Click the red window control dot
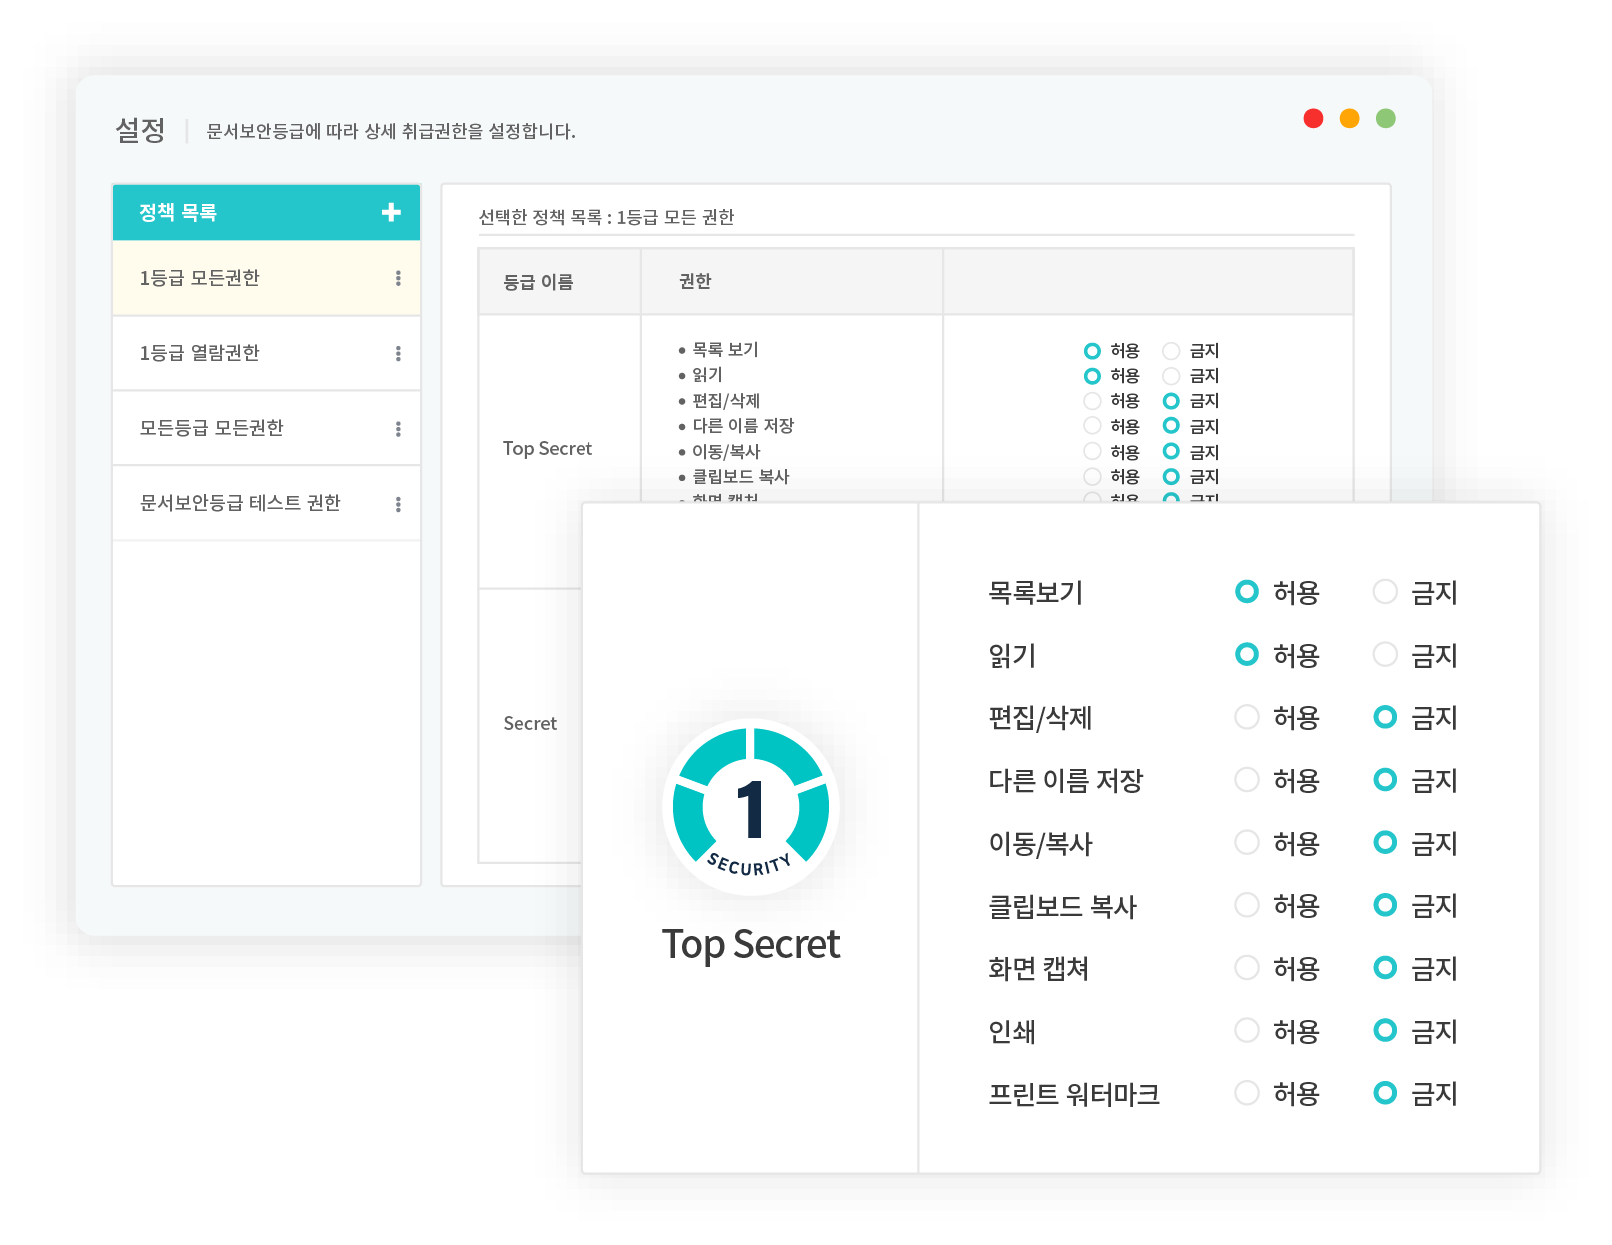Viewport: 1612px width, 1245px height. pos(1313,119)
